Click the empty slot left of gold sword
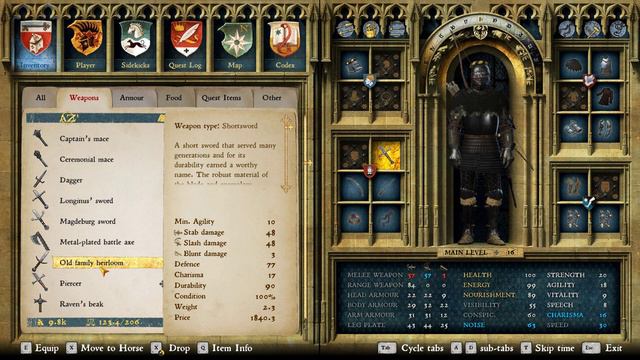Screen dimensions: 640x360 [x=354, y=155]
